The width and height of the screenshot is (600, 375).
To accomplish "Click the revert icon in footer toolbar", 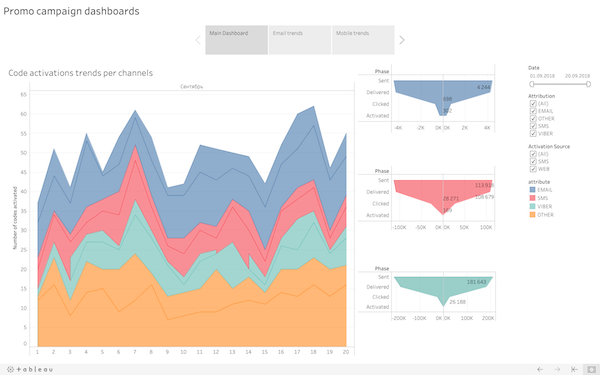I will 574,369.
